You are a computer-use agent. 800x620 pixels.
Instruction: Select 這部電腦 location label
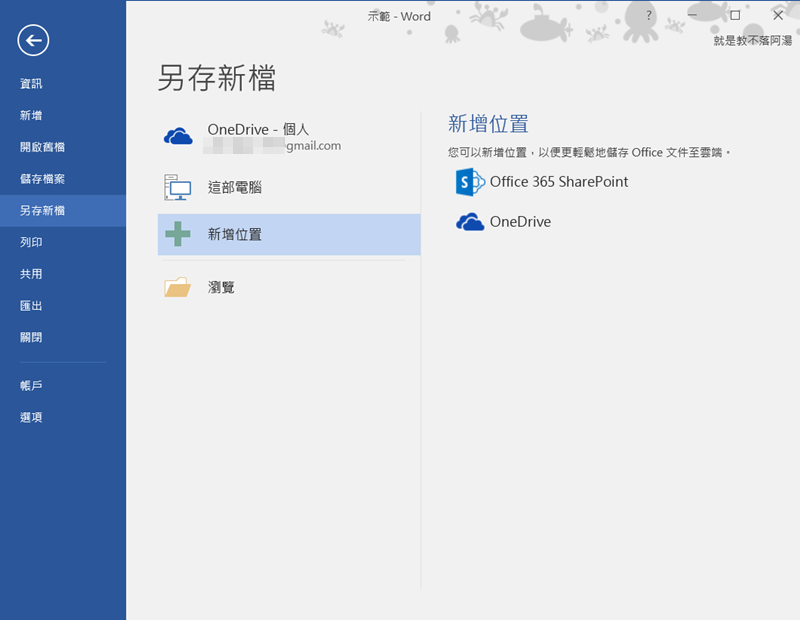coord(235,187)
